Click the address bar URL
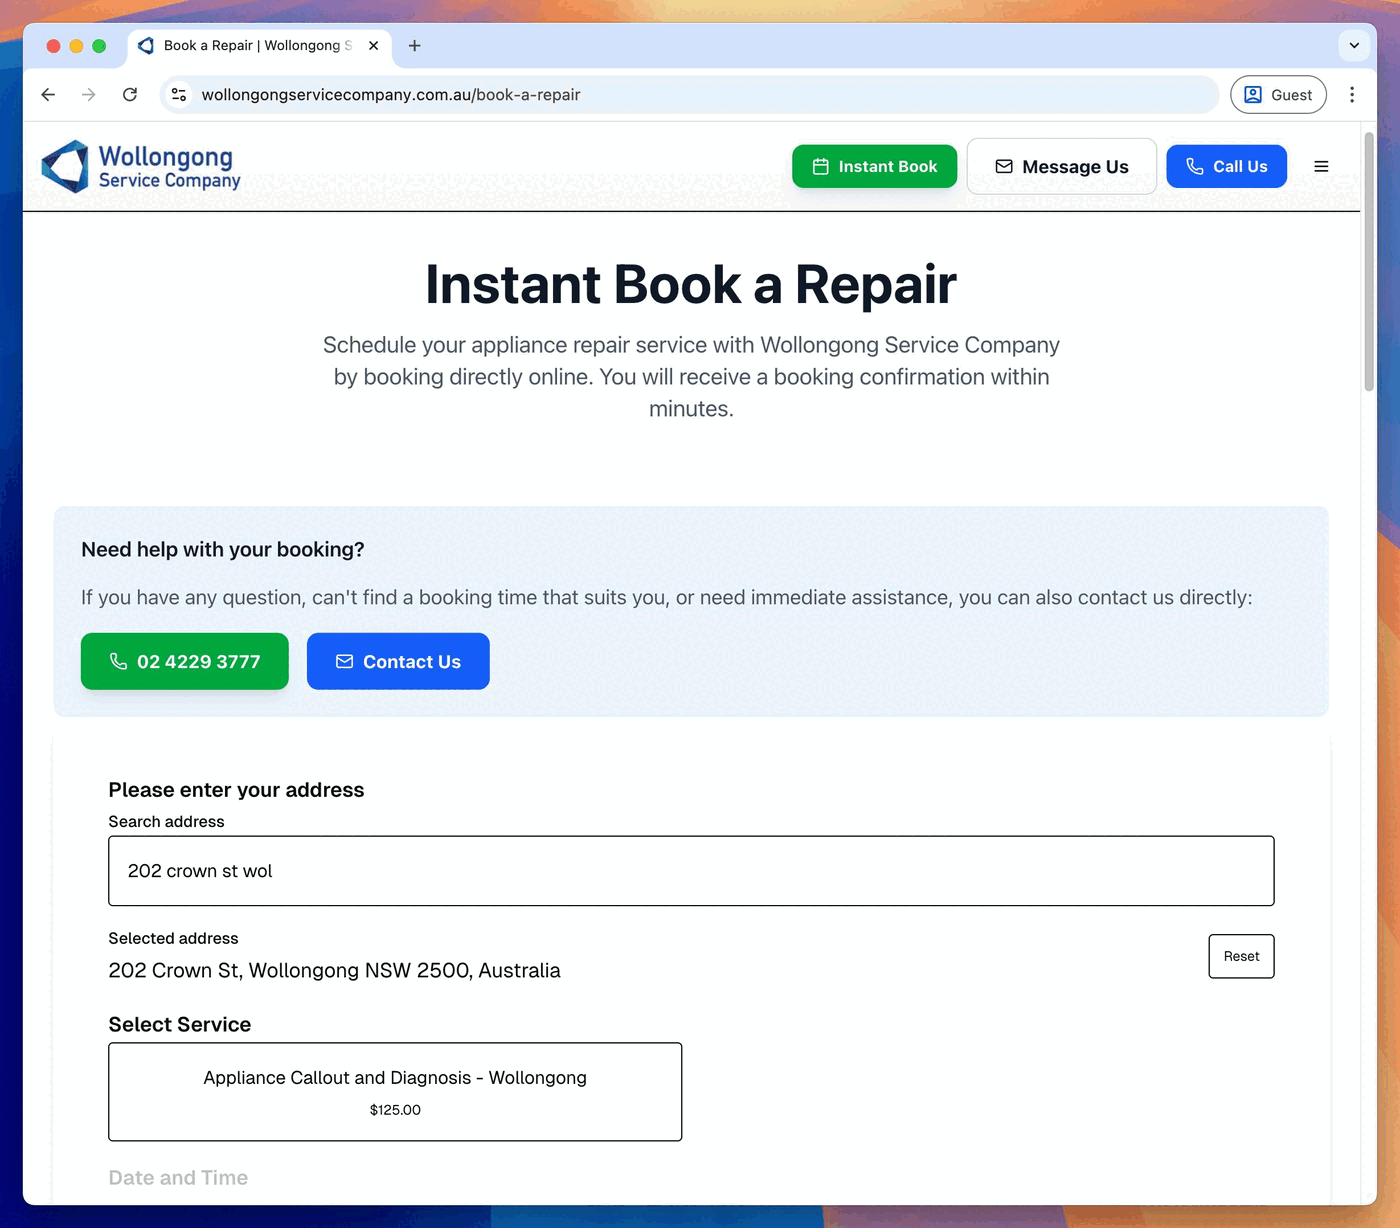This screenshot has height=1228, width=1400. click(391, 95)
